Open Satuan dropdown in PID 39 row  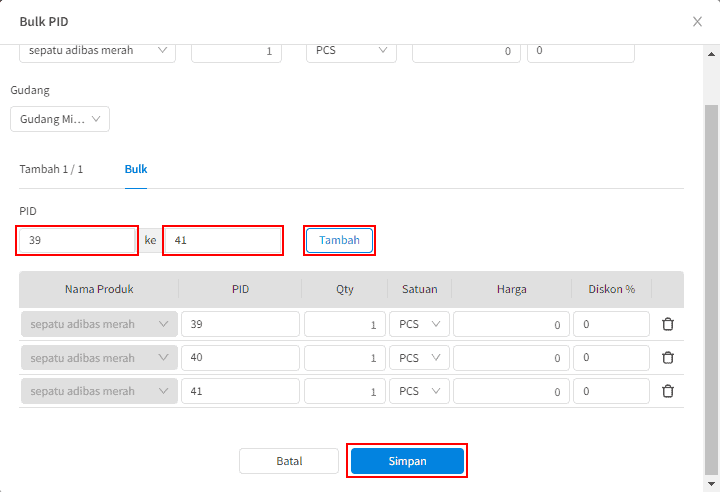click(x=419, y=324)
